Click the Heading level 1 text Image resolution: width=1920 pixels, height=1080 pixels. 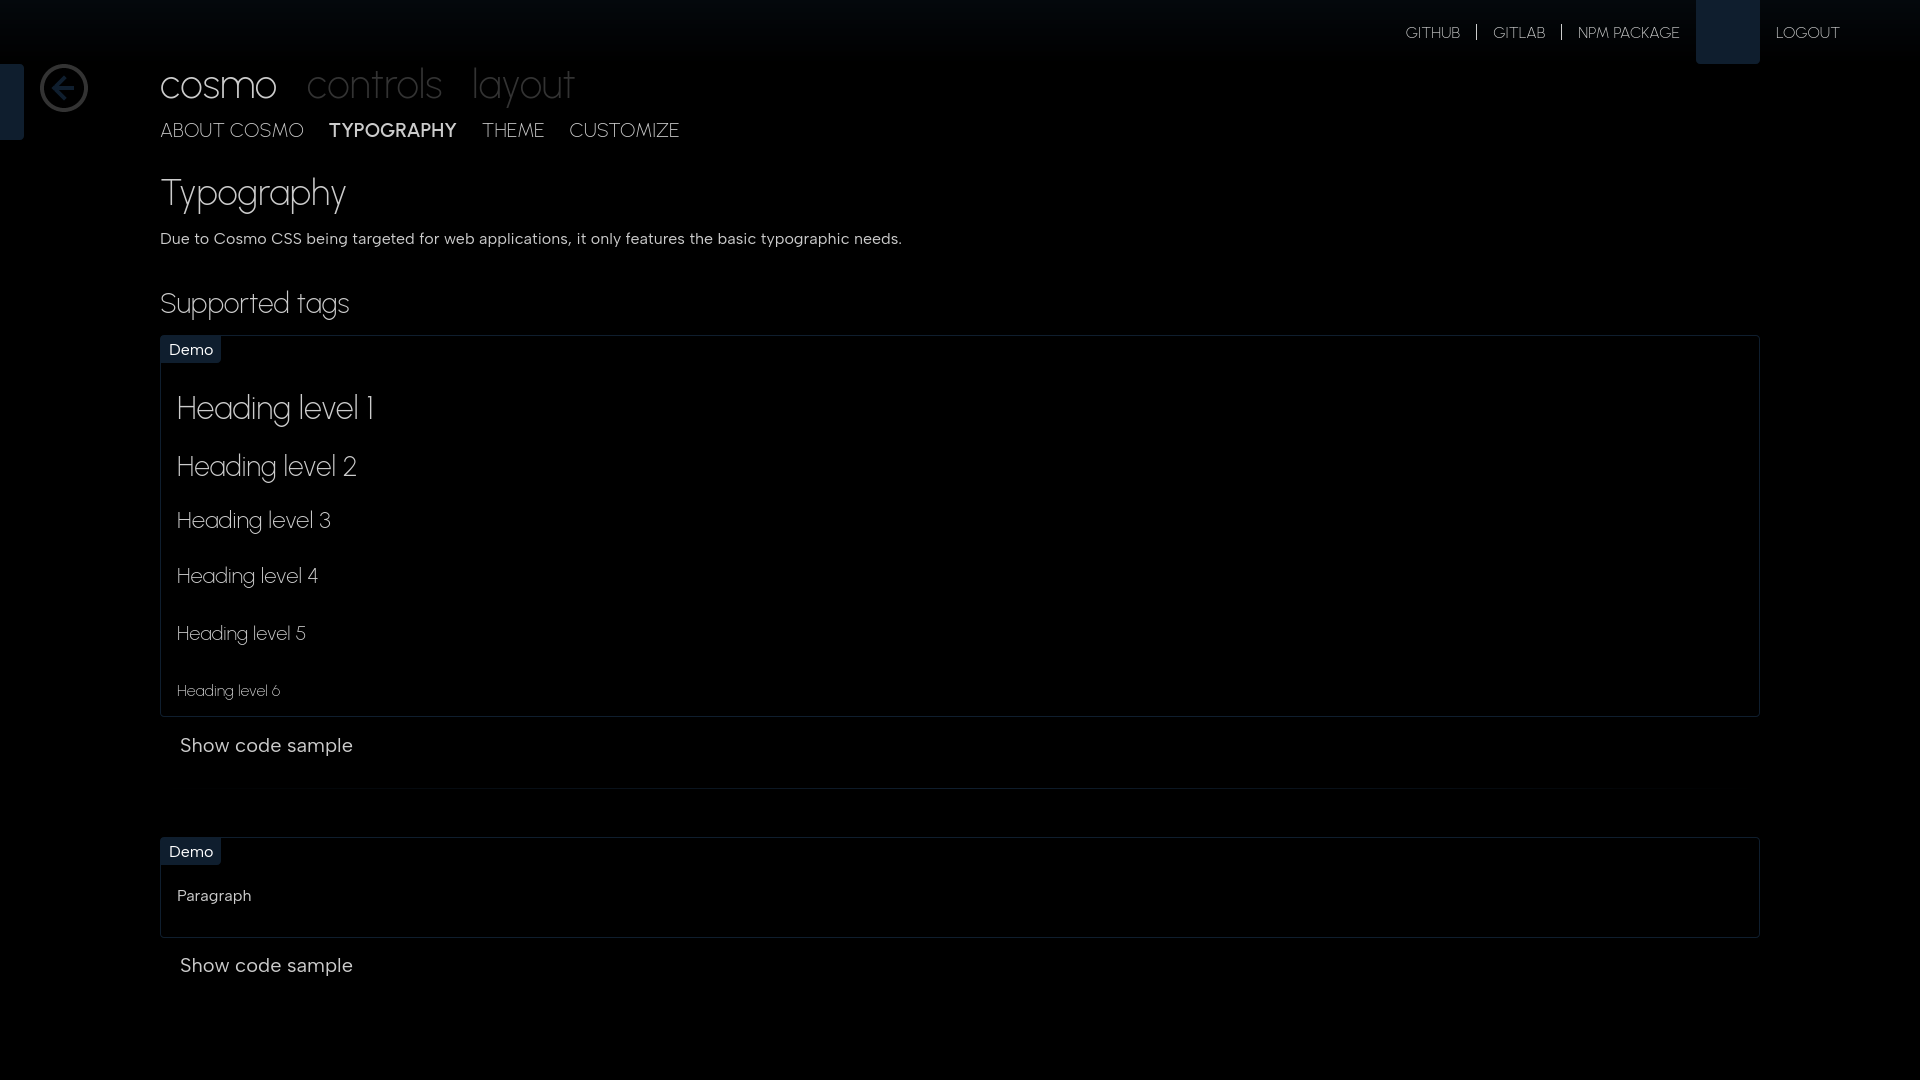click(275, 409)
